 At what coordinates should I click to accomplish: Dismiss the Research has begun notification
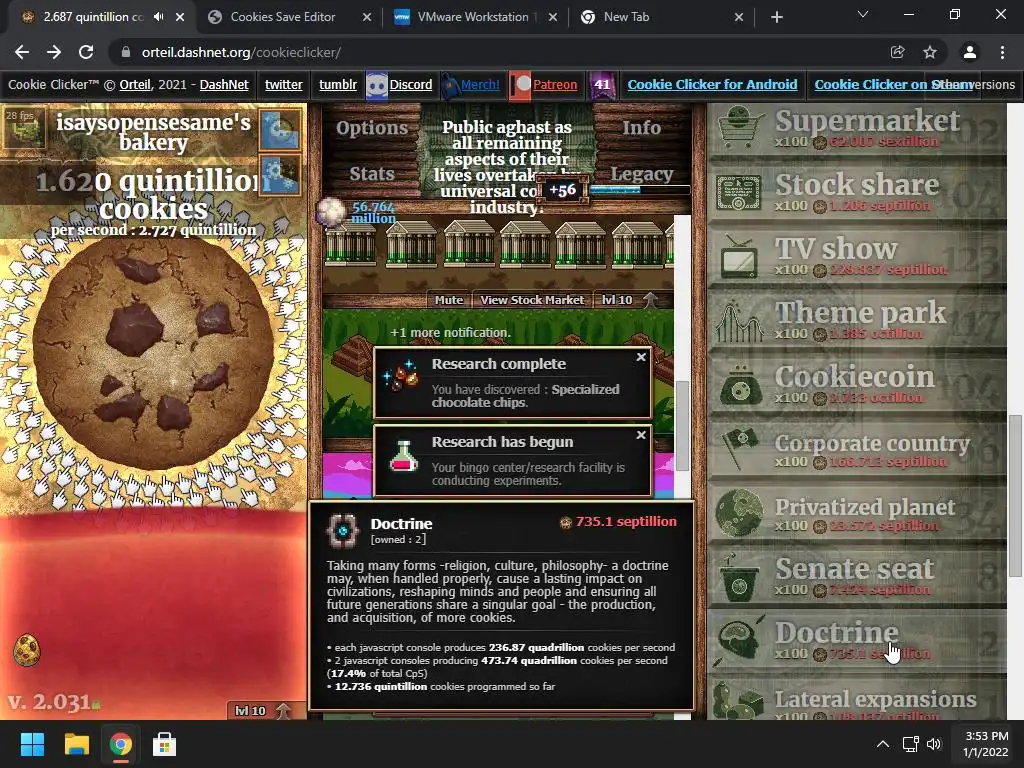(641, 435)
